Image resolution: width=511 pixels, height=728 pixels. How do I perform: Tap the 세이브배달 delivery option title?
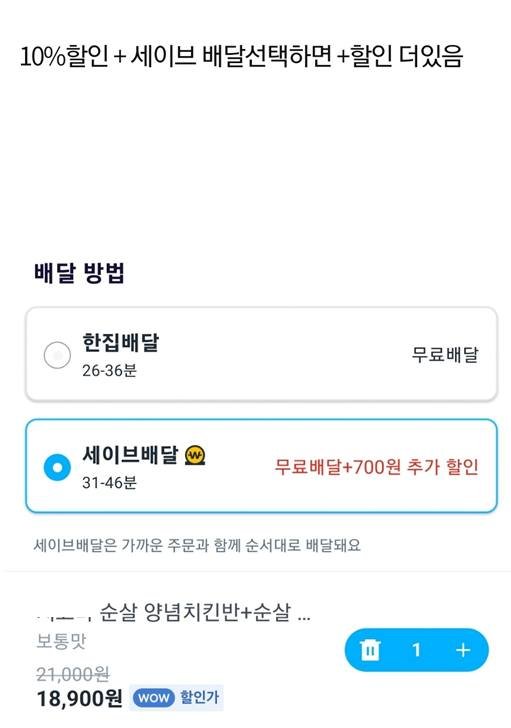(x=130, y=455)
